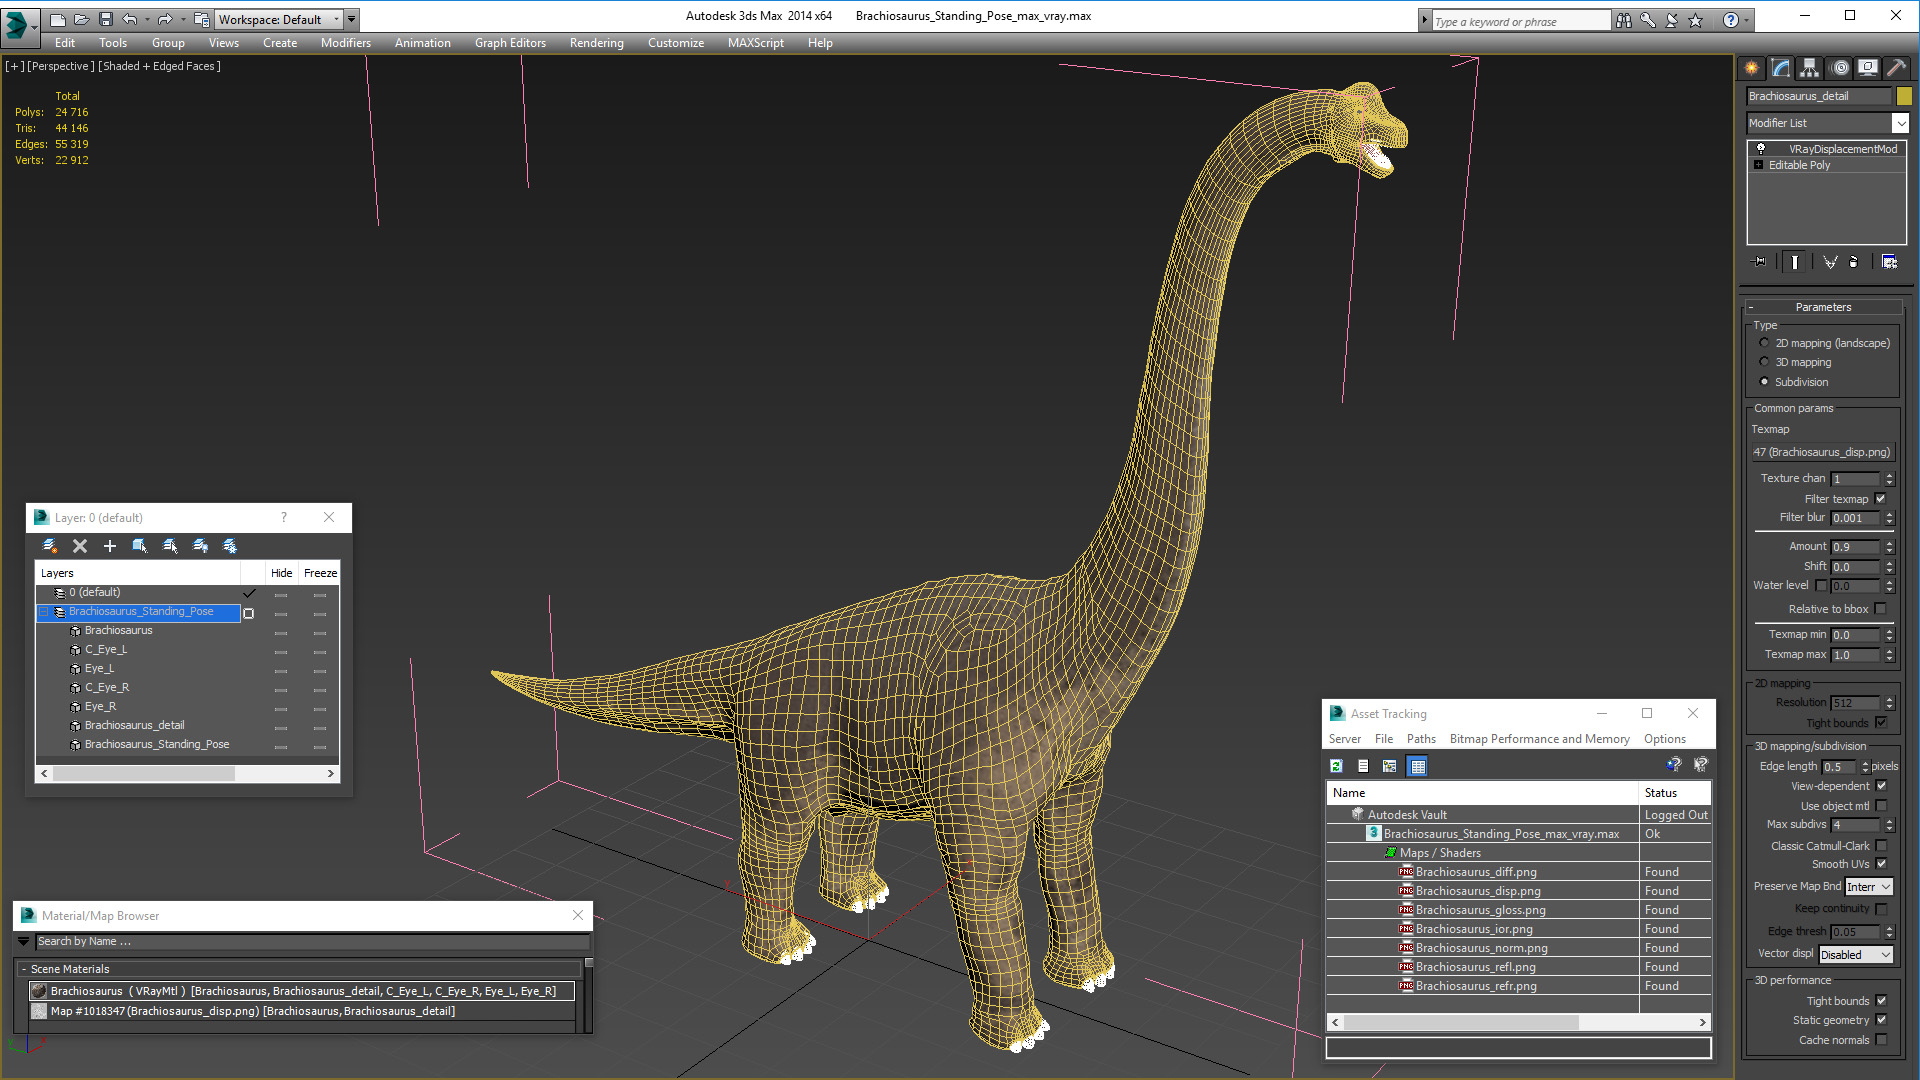Viewport: 1920px width, 1080px height.
Task: Toggle the Relative to bbox checkbox
Action: pos(1881,609)
